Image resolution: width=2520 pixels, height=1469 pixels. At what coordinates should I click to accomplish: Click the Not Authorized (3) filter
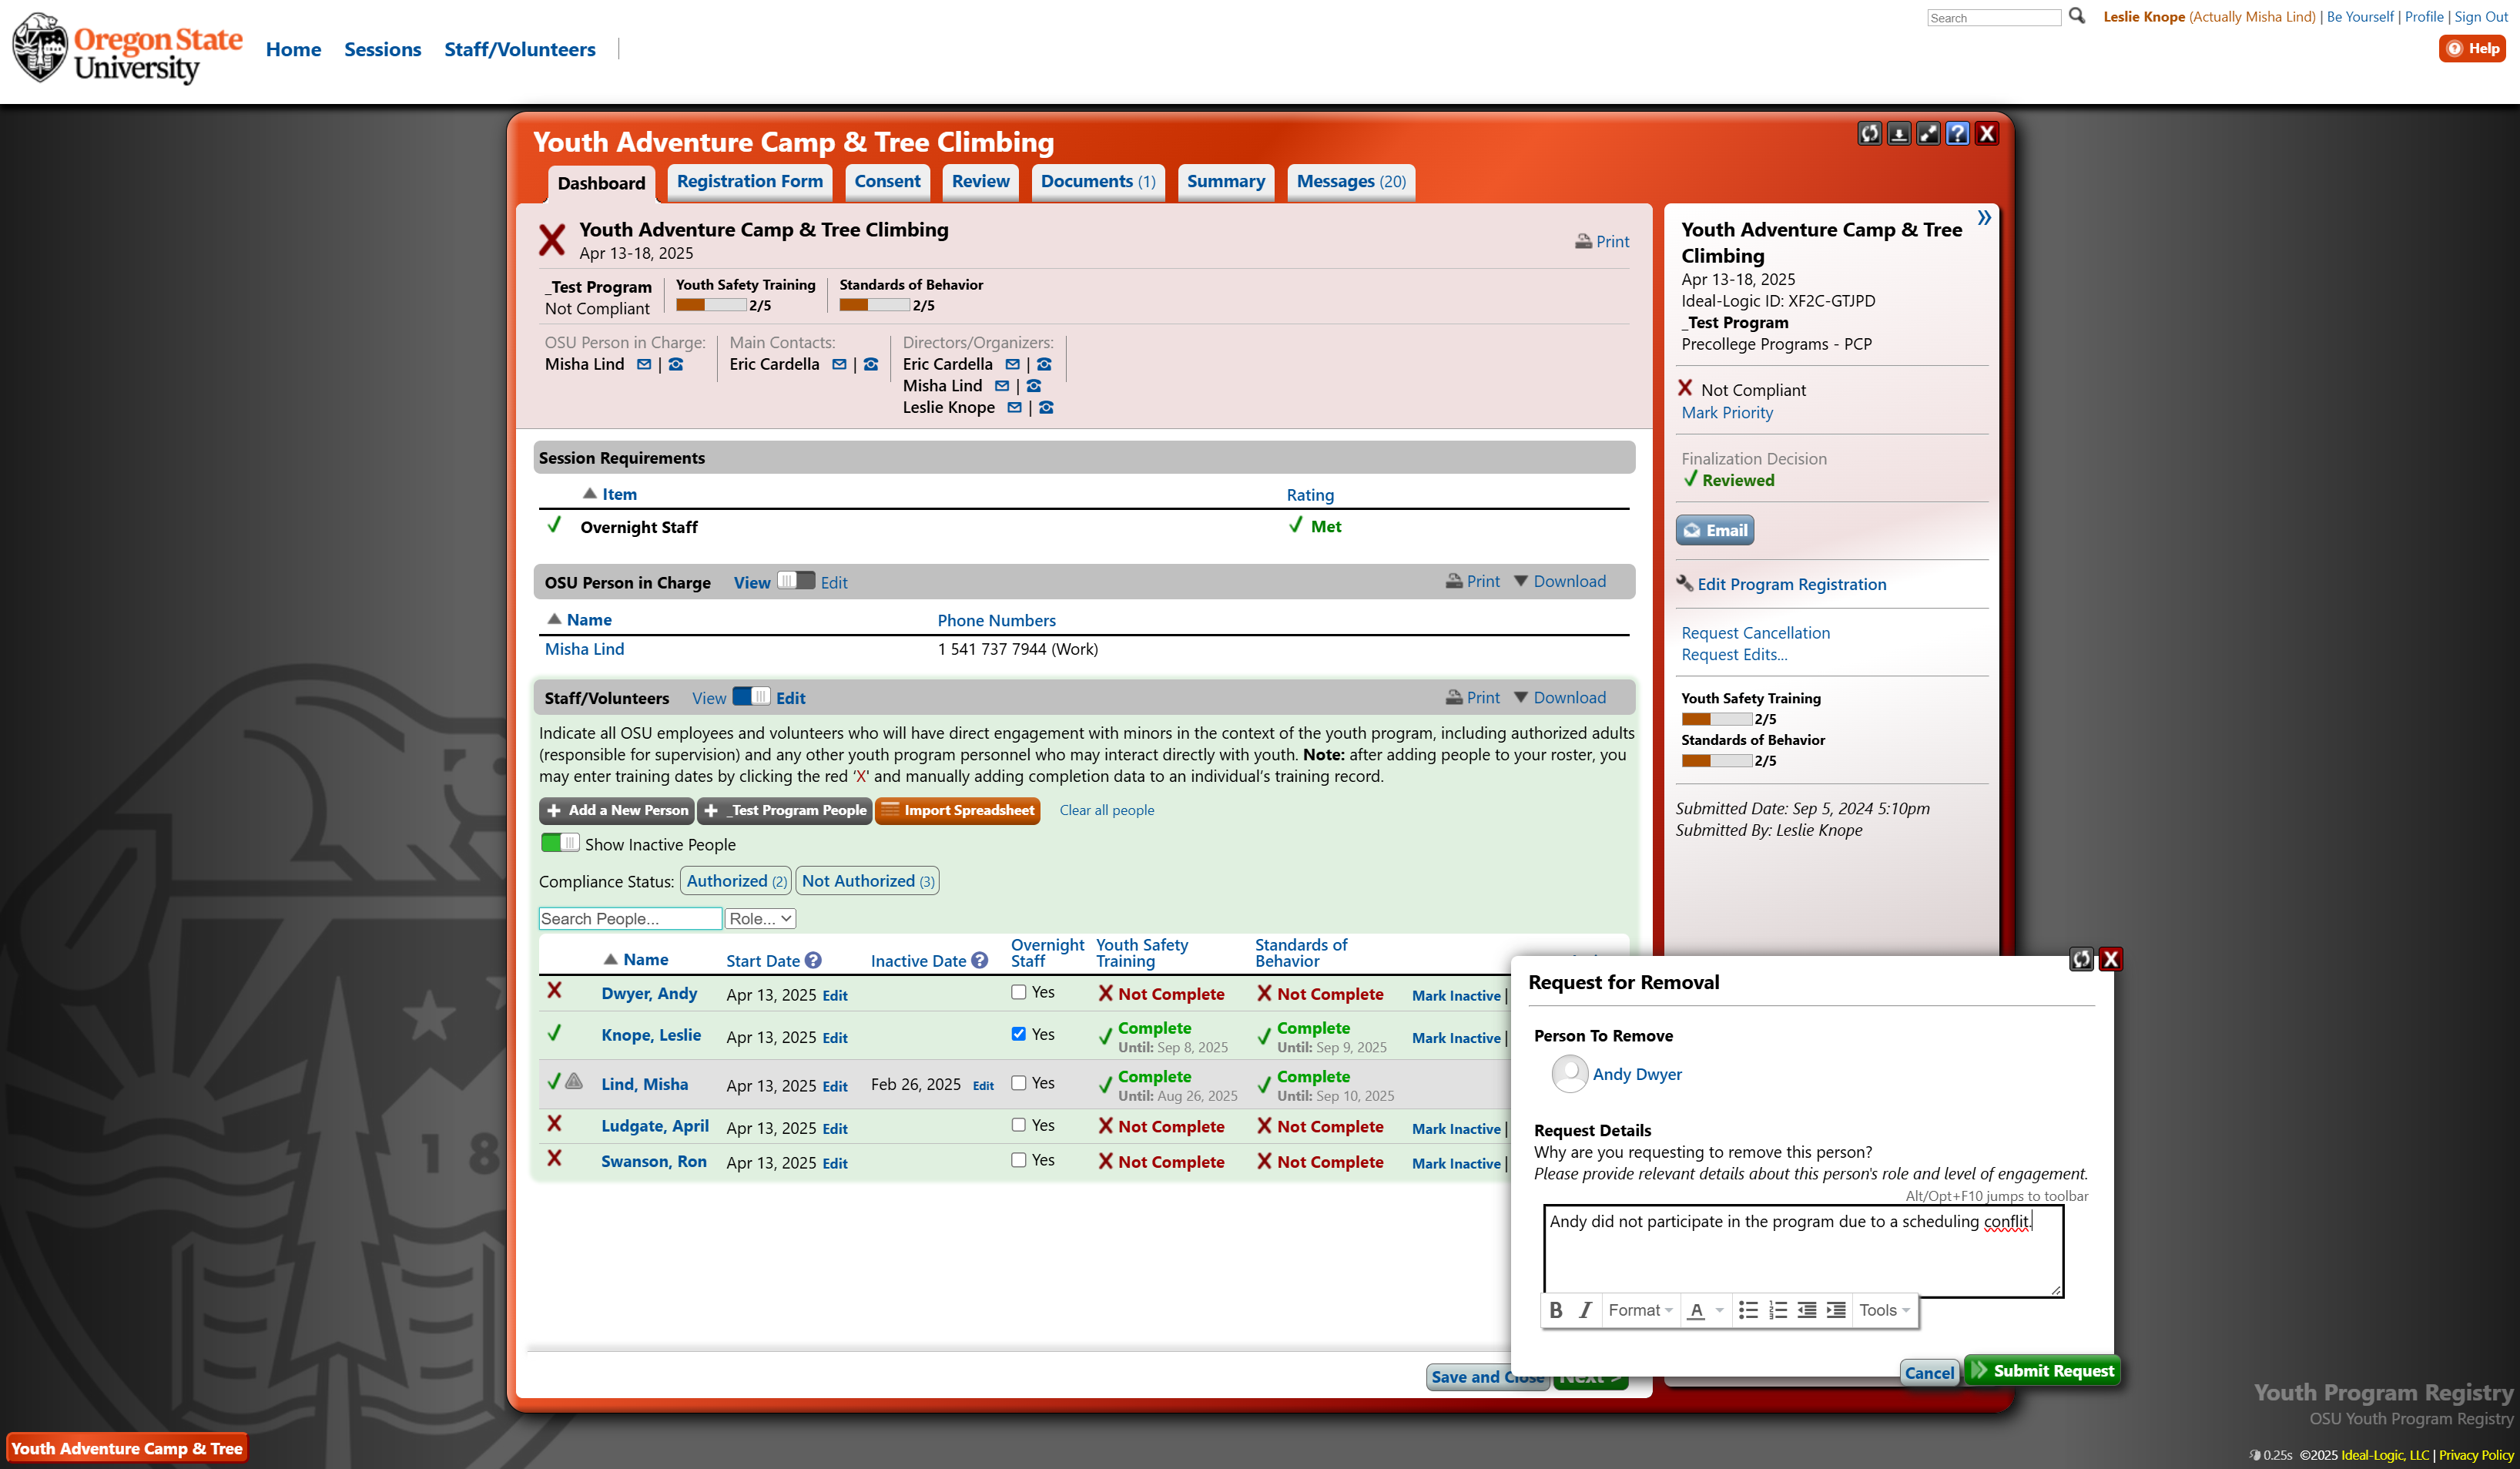(867, 880)
